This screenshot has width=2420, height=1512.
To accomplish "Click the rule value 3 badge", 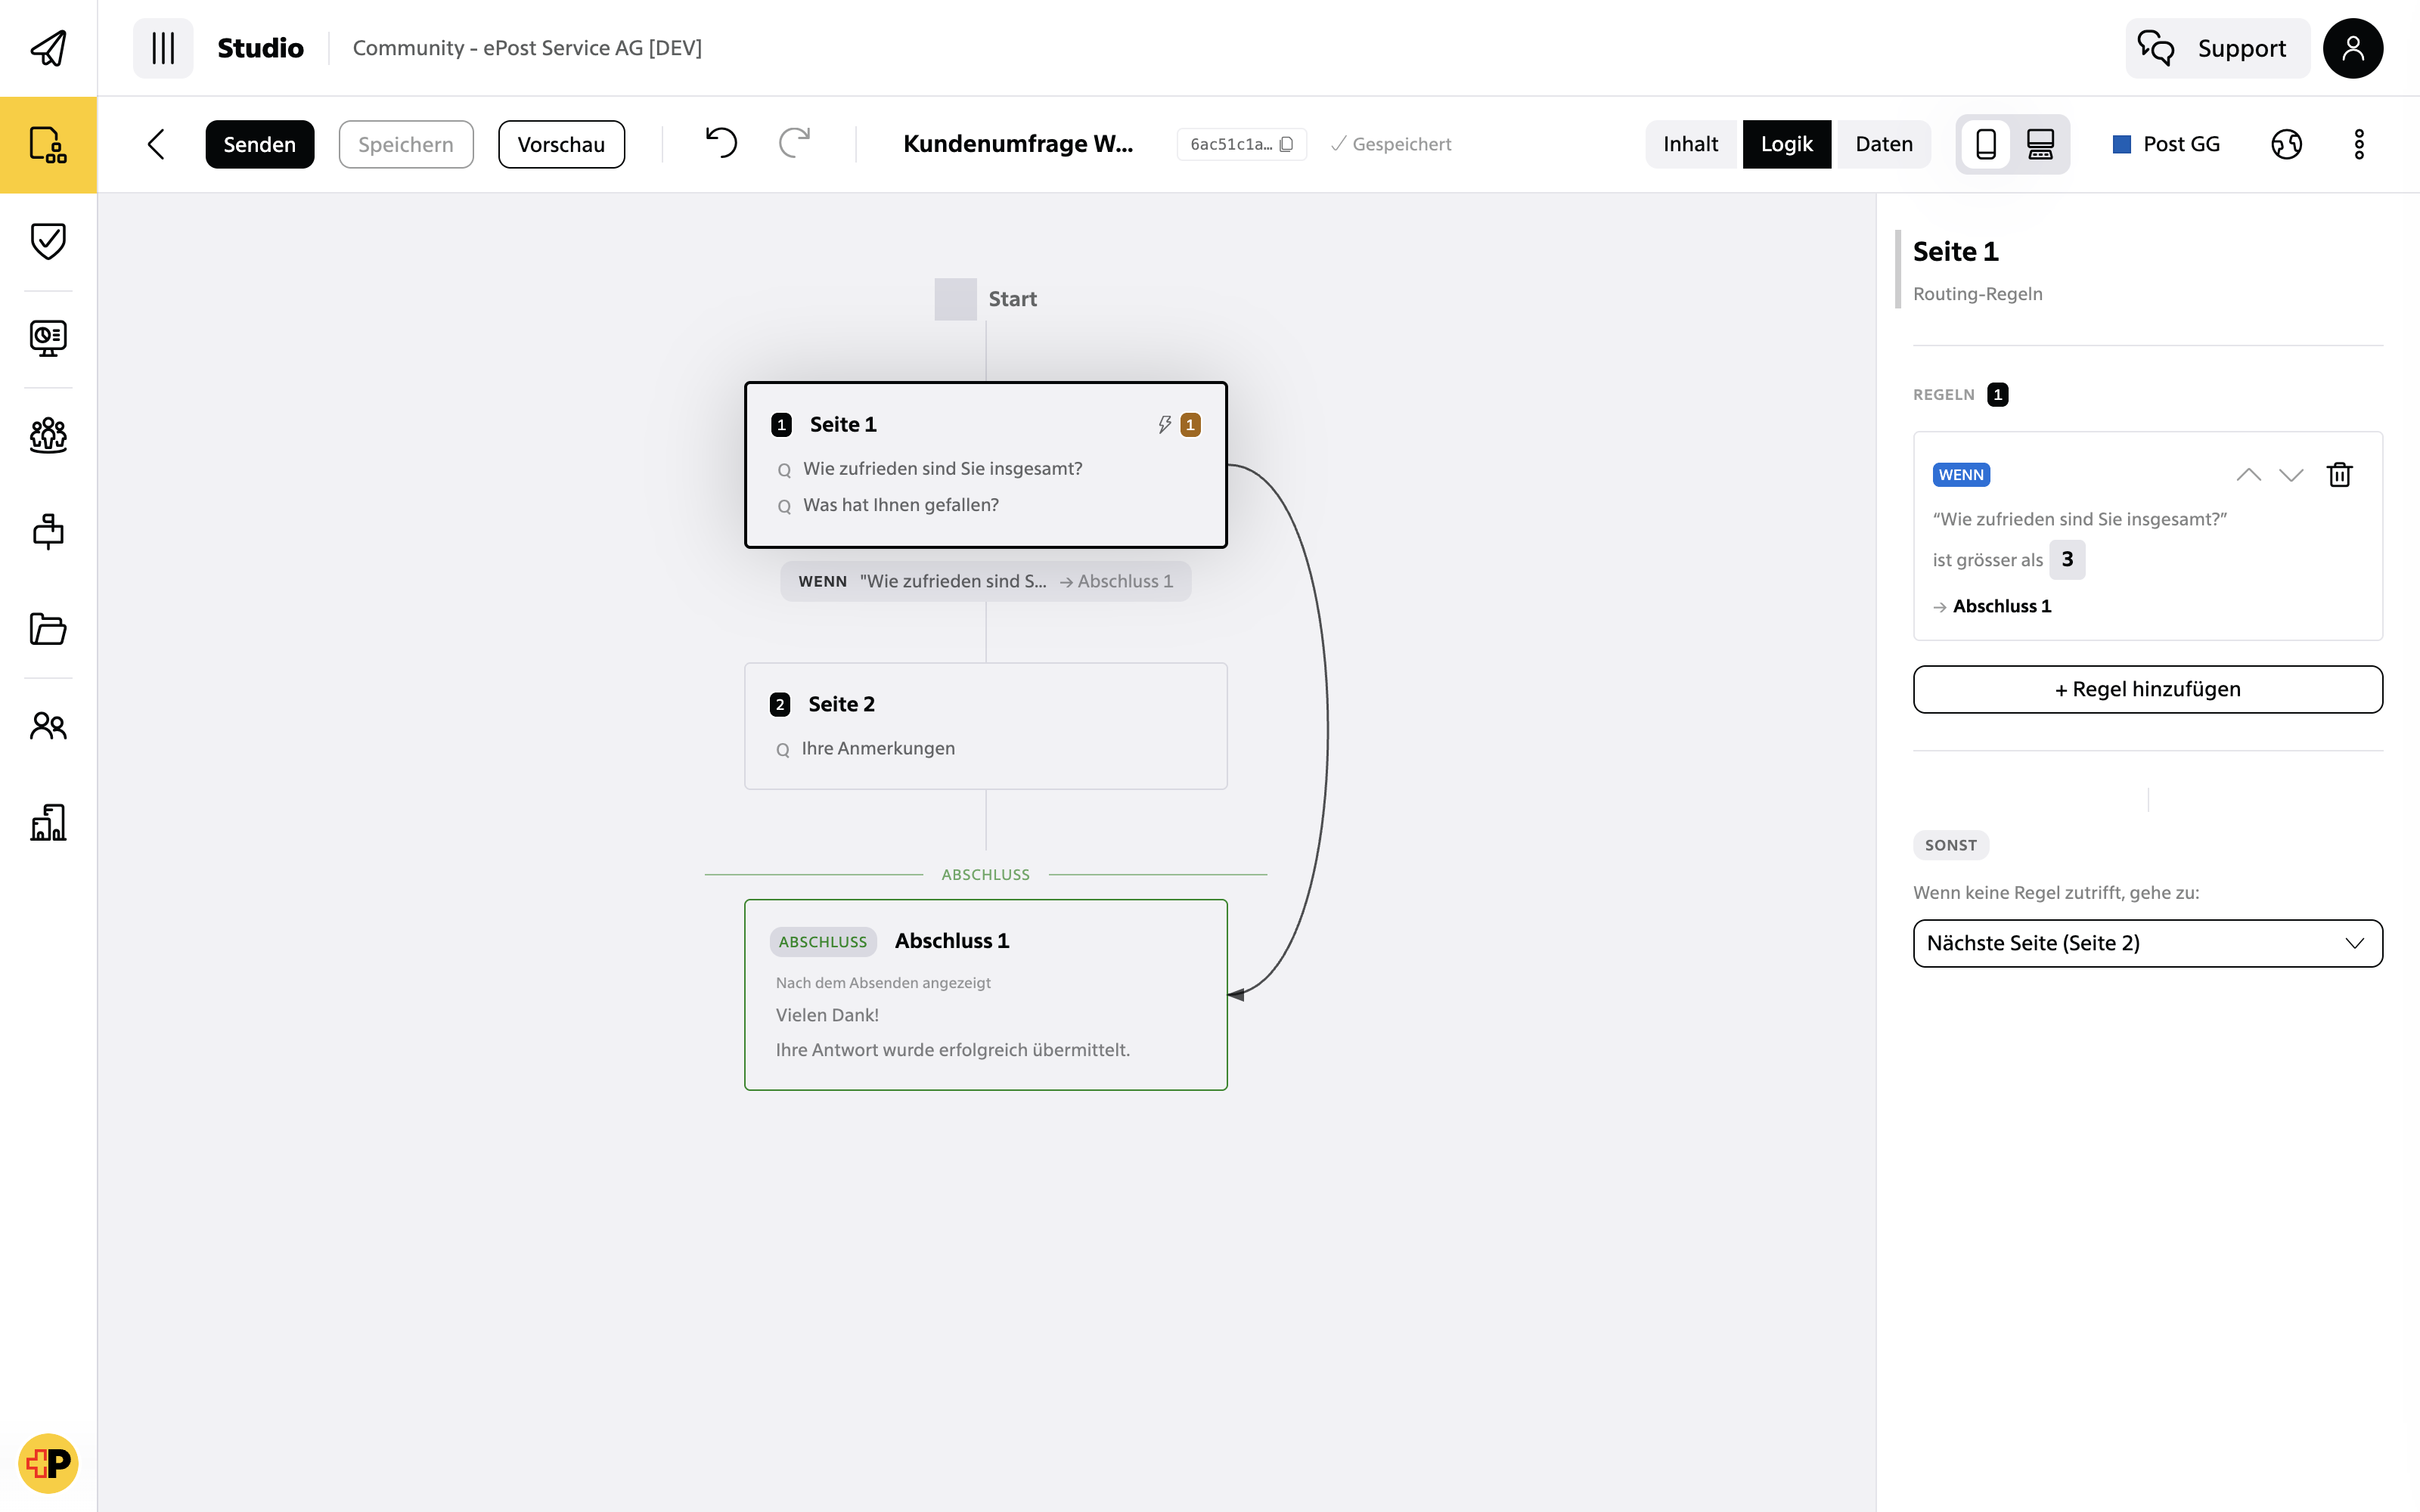I will click(x=2066, y=559).
